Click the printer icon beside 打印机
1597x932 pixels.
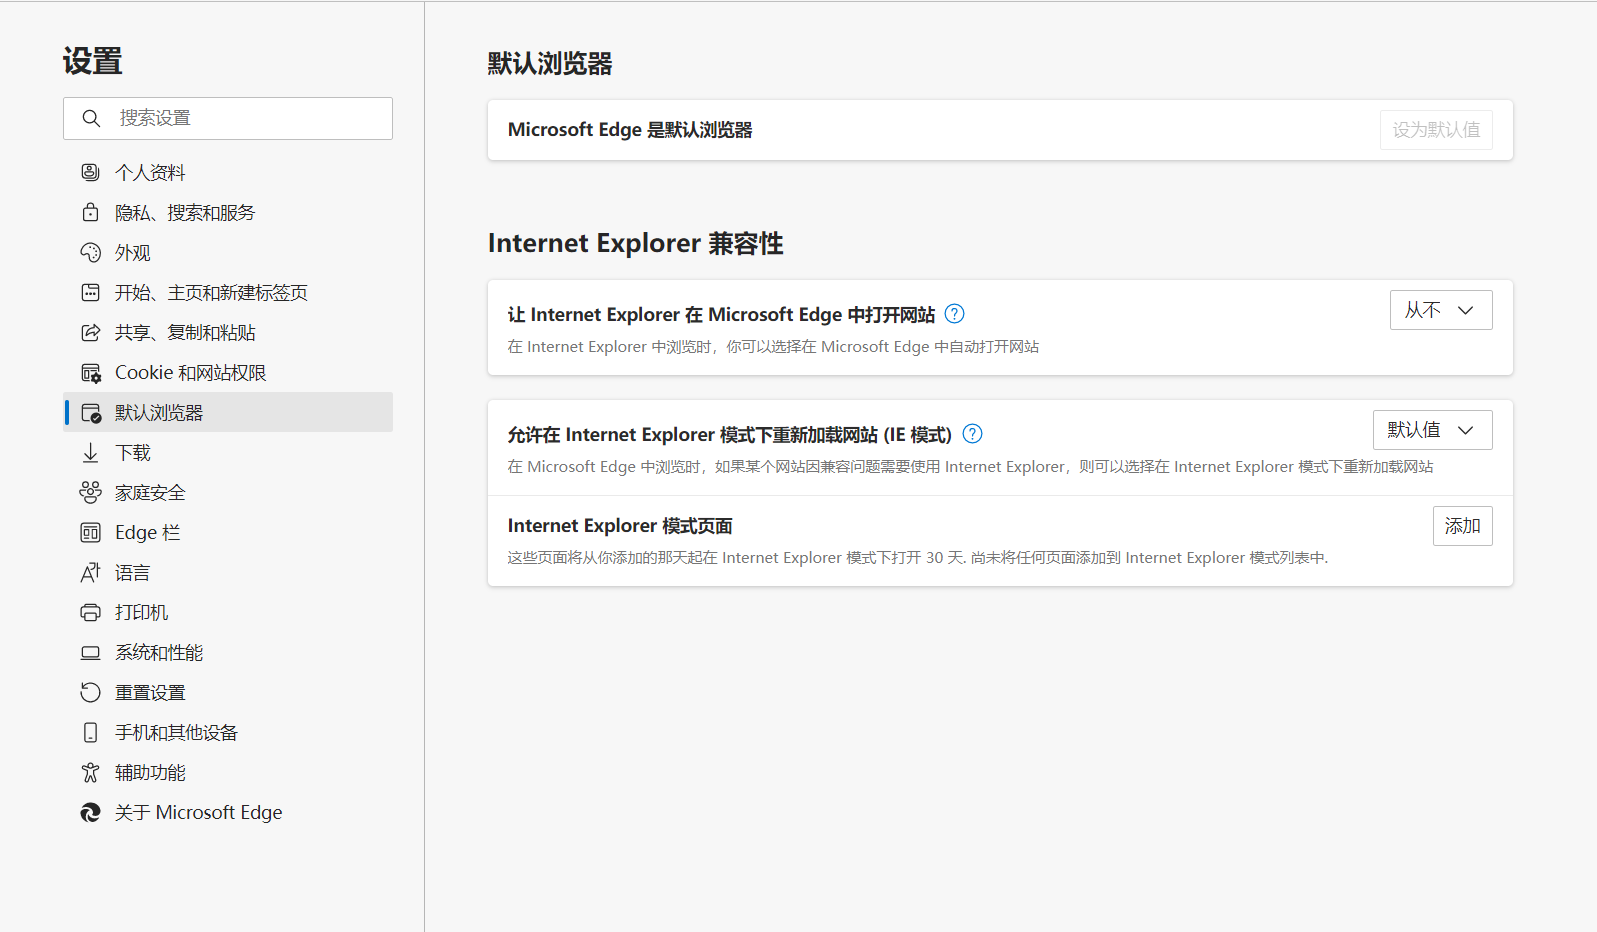point(90,612)
